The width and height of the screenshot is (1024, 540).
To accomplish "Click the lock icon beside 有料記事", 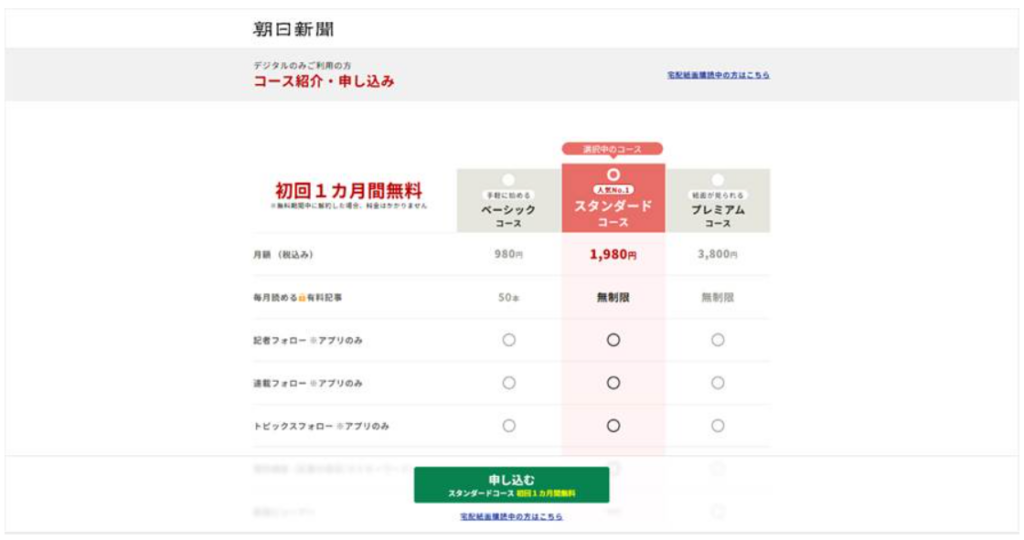I will pos(302,298).
